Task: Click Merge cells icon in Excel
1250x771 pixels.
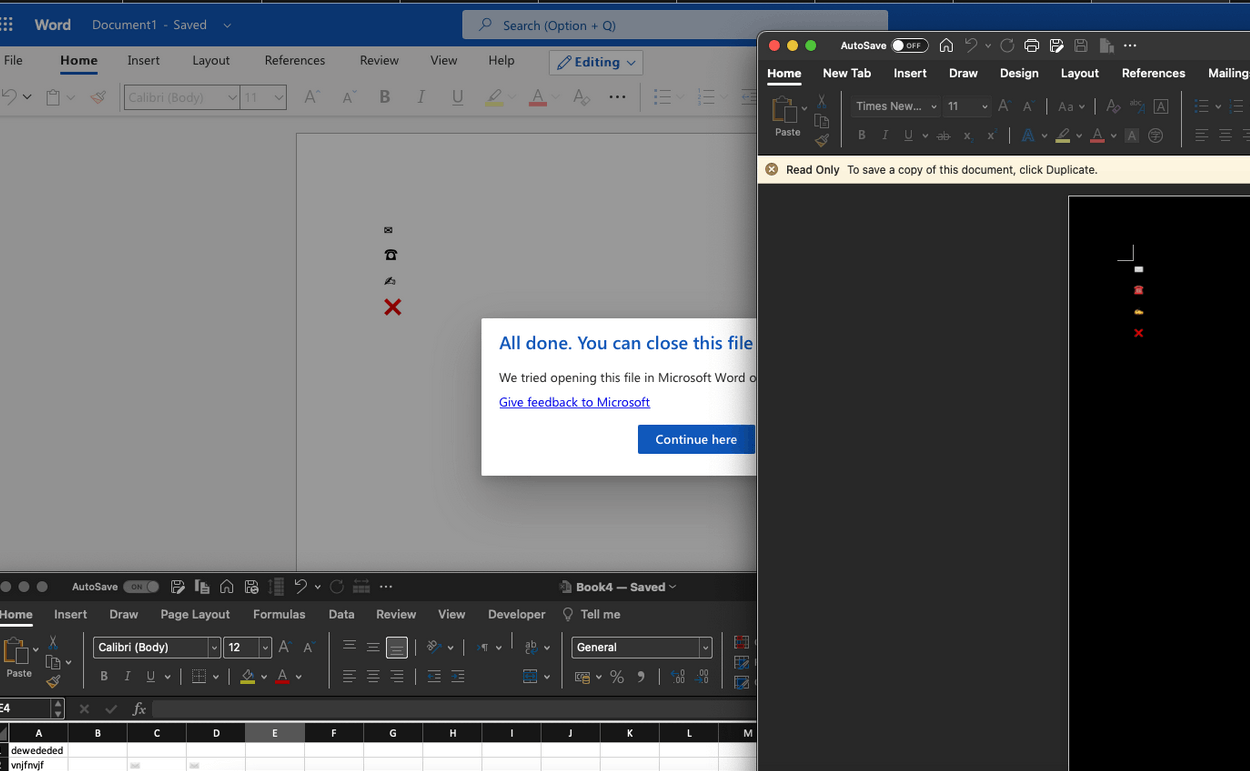Action: 531,677
